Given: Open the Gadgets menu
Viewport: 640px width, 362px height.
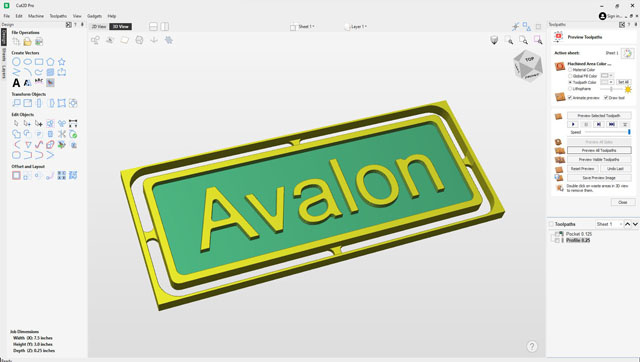Looking at the screenshot, I should tap(94, 16).
